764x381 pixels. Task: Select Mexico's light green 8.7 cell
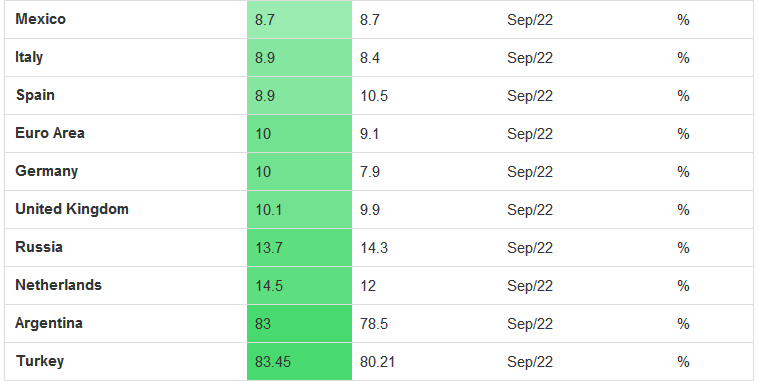299,19
